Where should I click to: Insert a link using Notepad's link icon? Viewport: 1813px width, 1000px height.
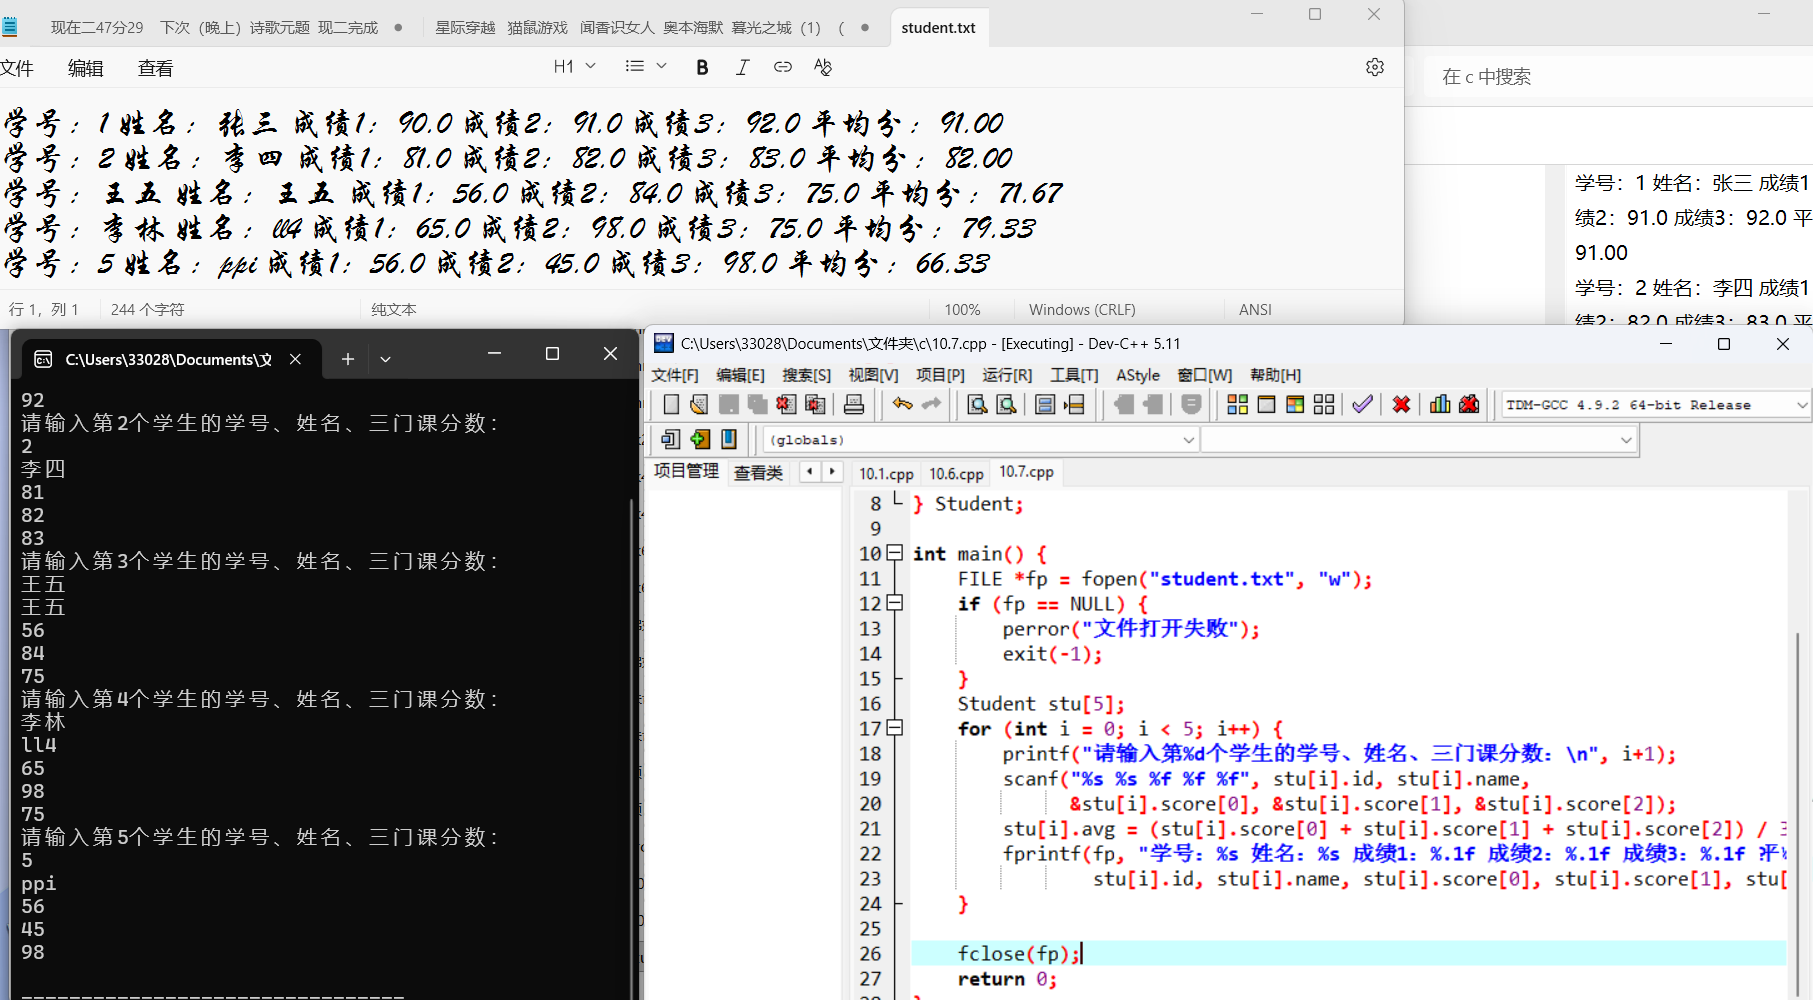(783, 67)
